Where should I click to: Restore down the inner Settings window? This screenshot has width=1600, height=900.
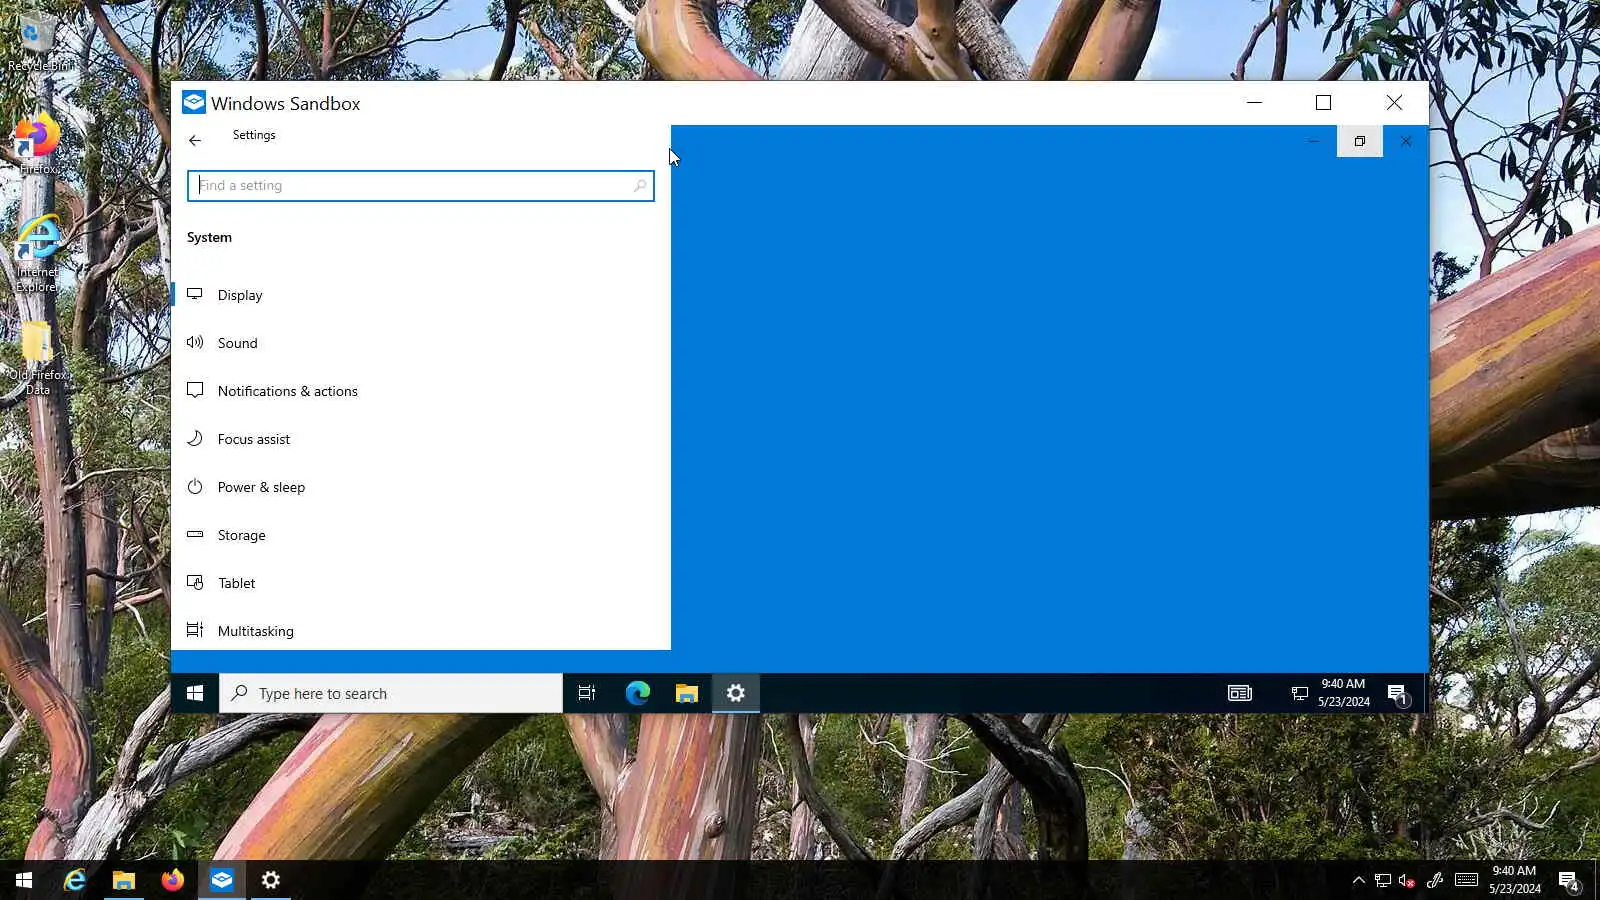click(1360, 141)
